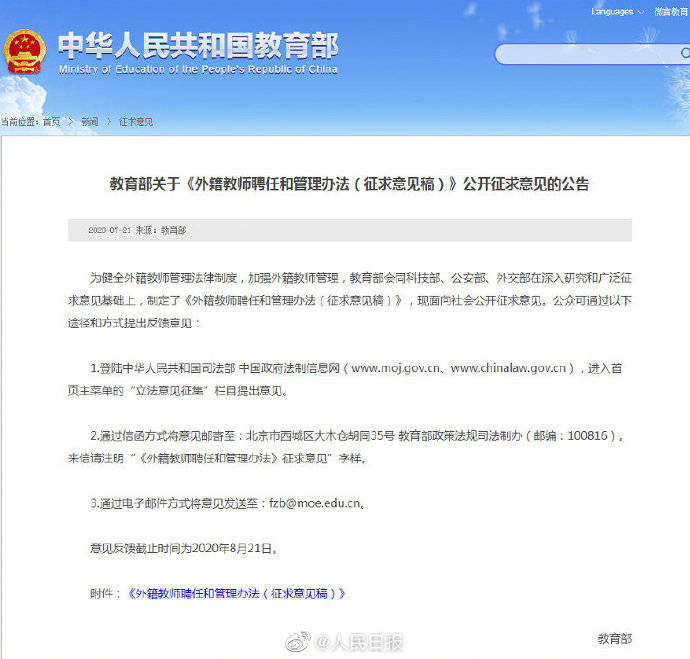This screenshot has width=690, height=659.
Task: Click the English title Ministry of Education
Action: click(x=198, y=69)
